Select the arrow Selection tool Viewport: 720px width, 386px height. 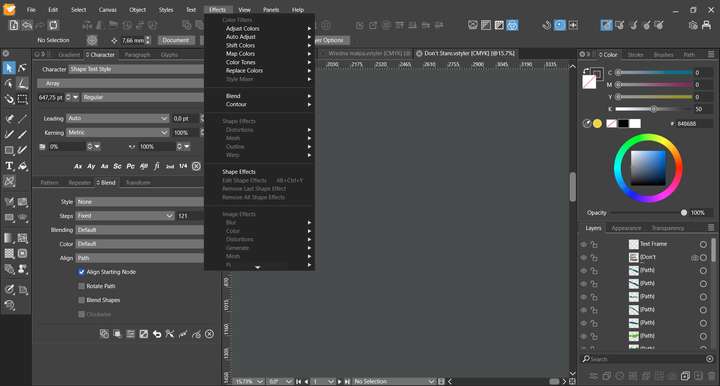(9, 68)
